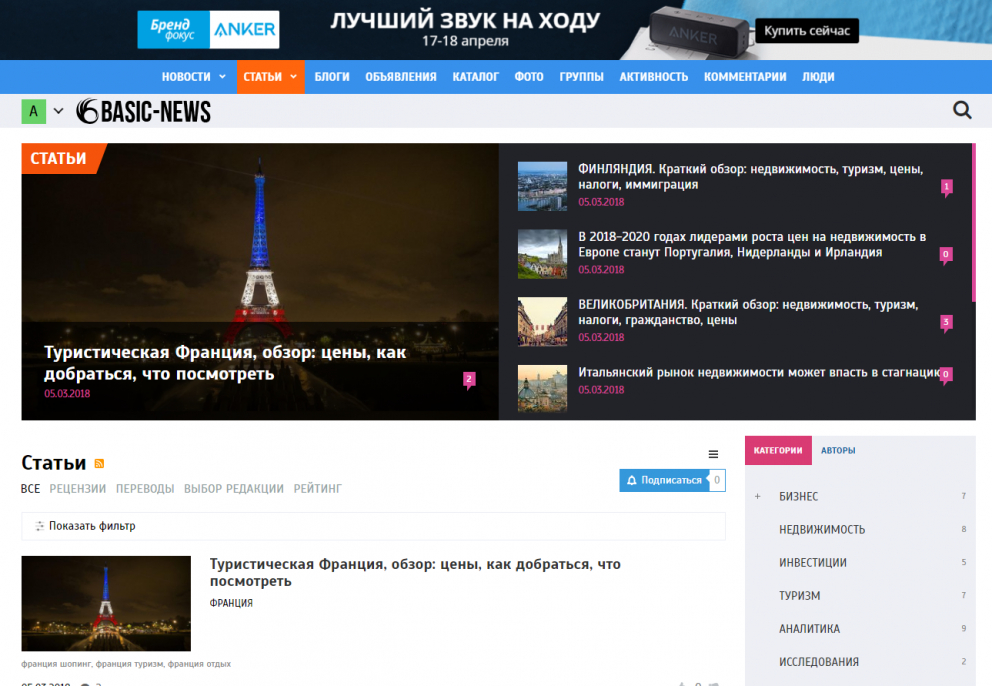Click comment count bubble on Финляндия article
The image size is (992, 686).
946,187
